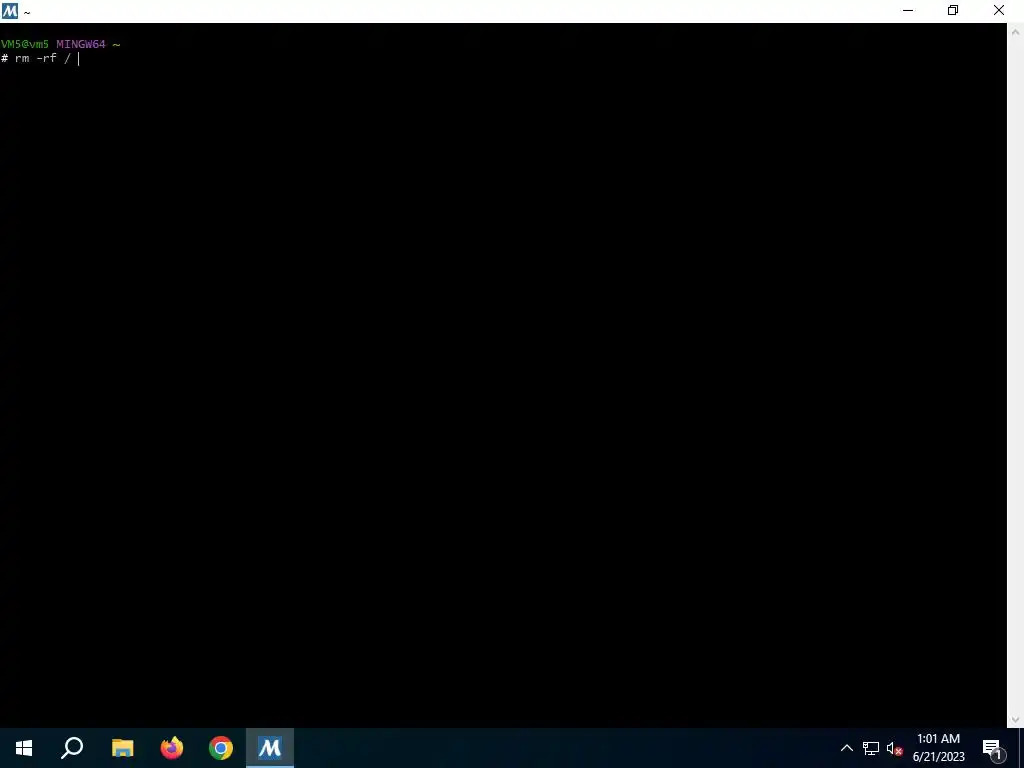Launch Google Chrome from the taskbar
This screenshot has width=1024, height=768.
221,748
